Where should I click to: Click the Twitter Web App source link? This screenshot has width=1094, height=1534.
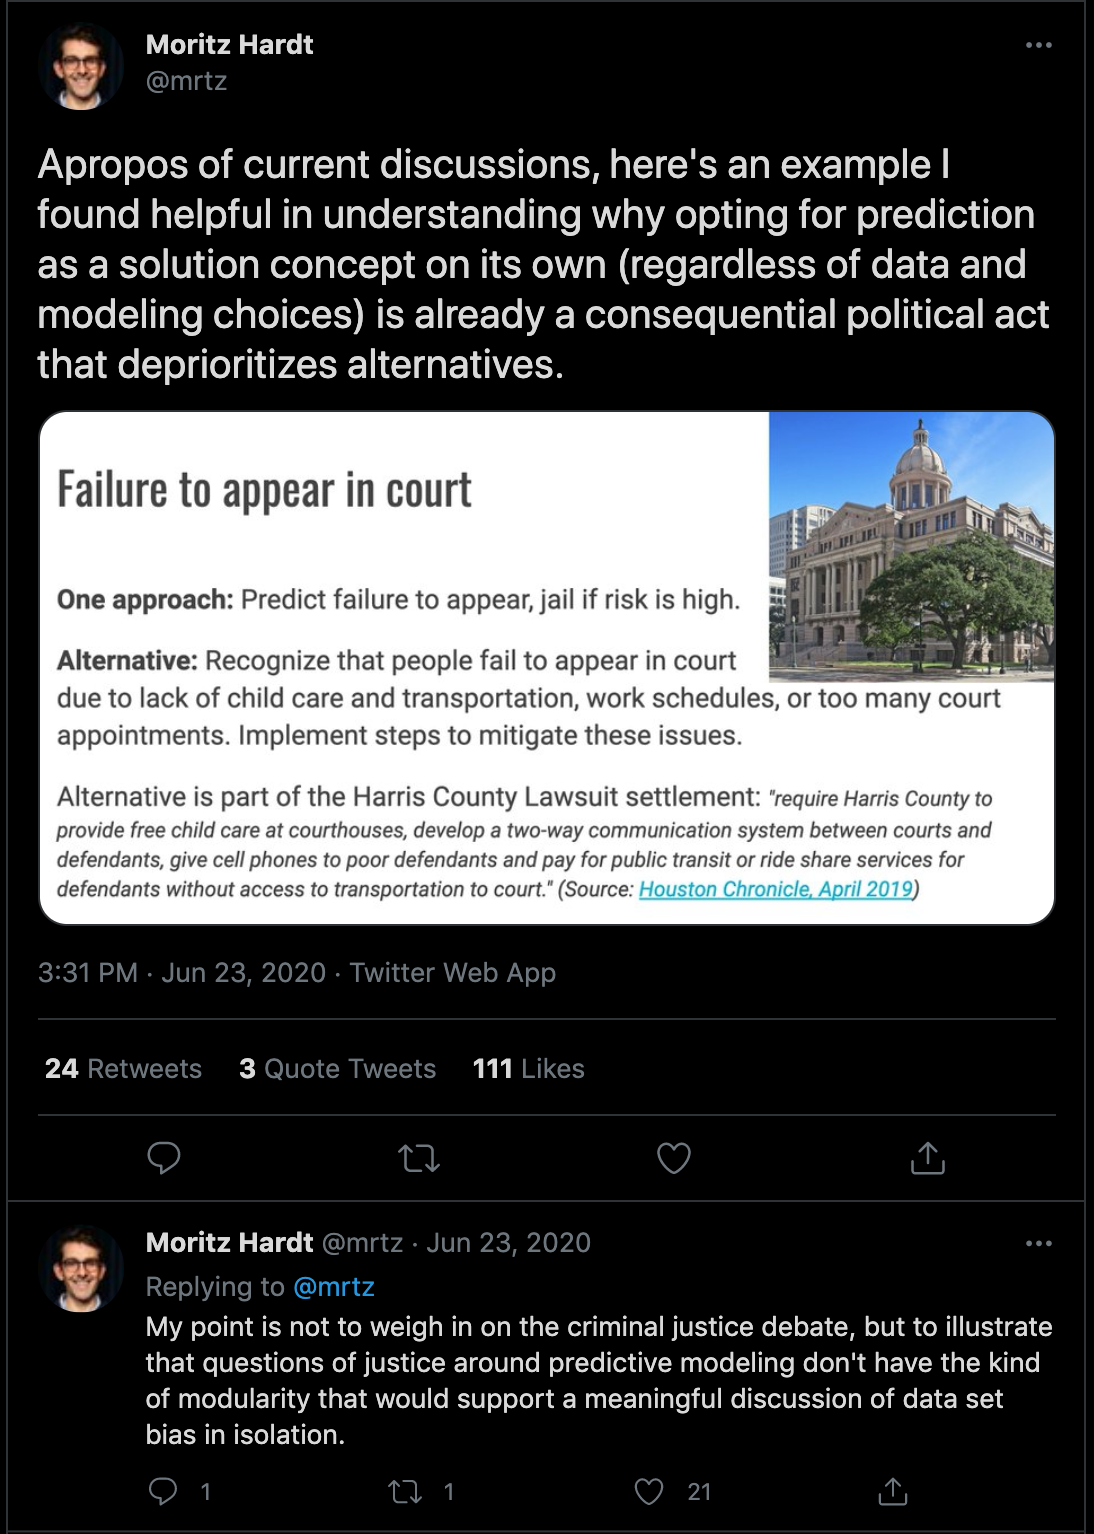(452, 973)
